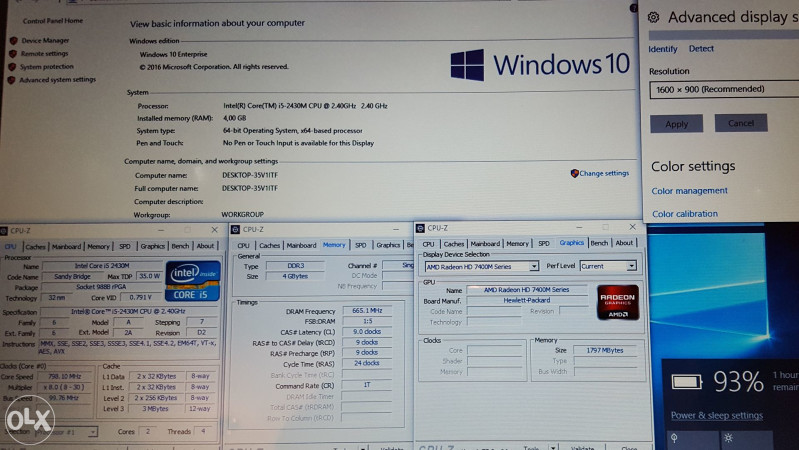Click the battery icon next to 93%
The height and width of the screenshot is (450, 799).
(686, 381)
